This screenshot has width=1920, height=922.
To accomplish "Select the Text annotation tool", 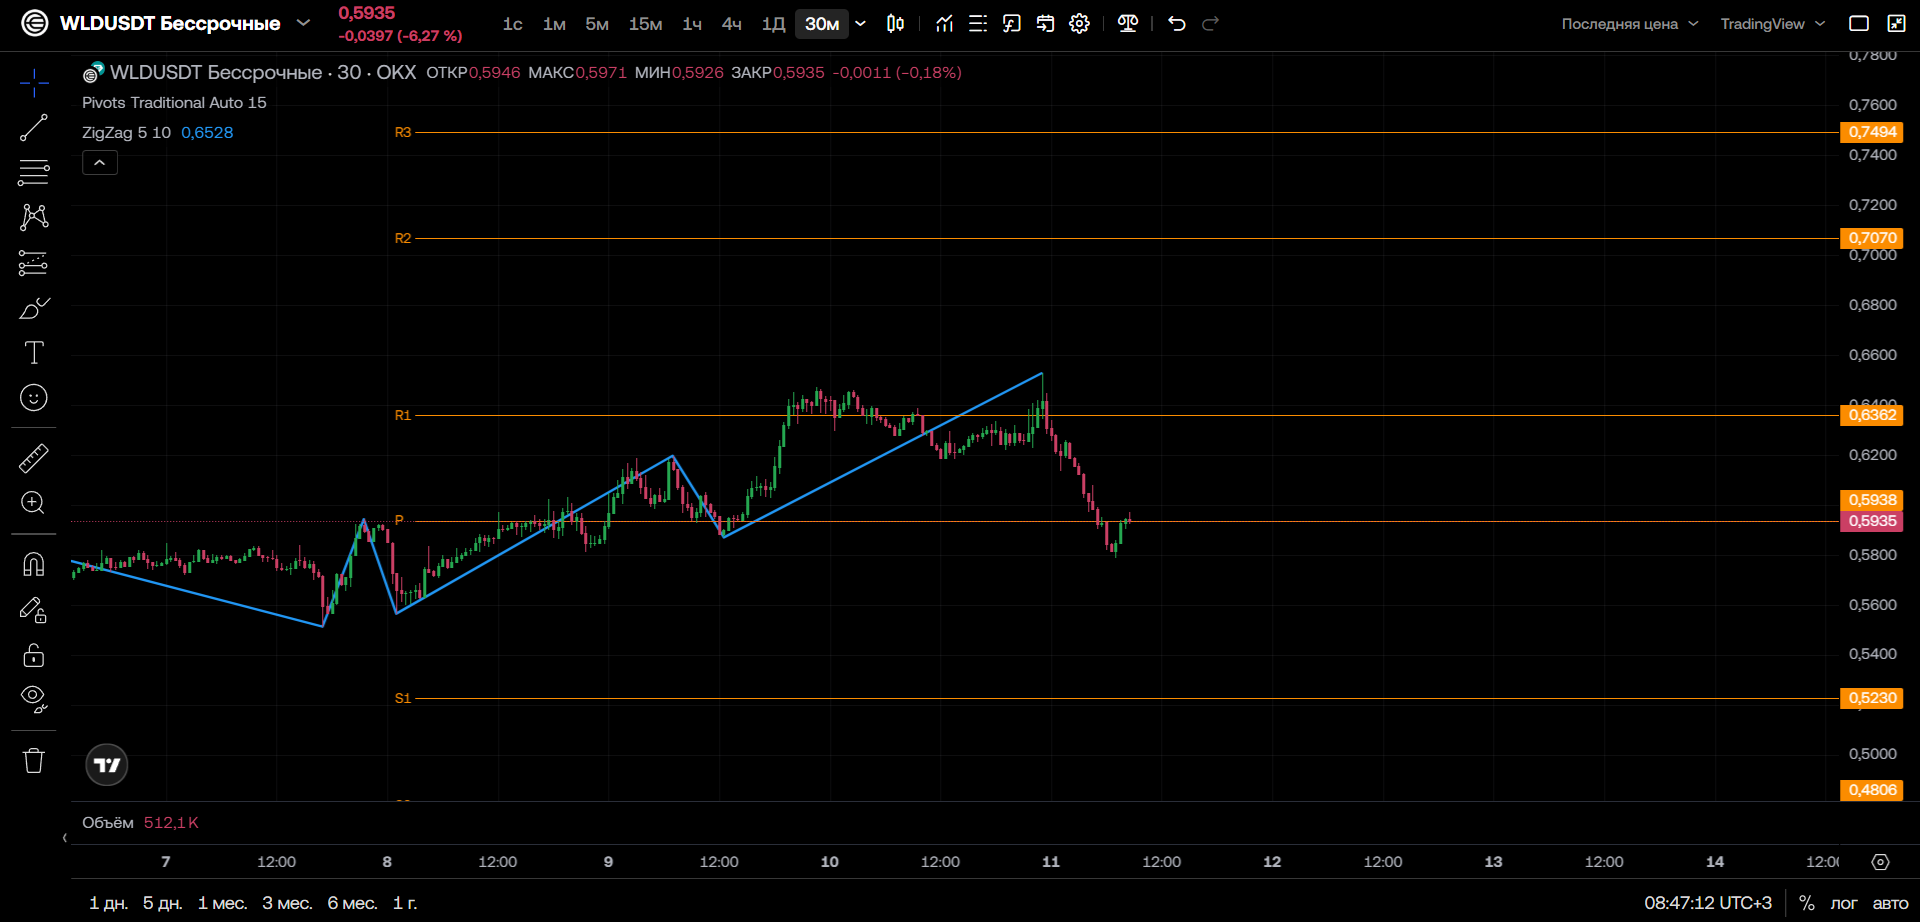I will coord(34,352).
